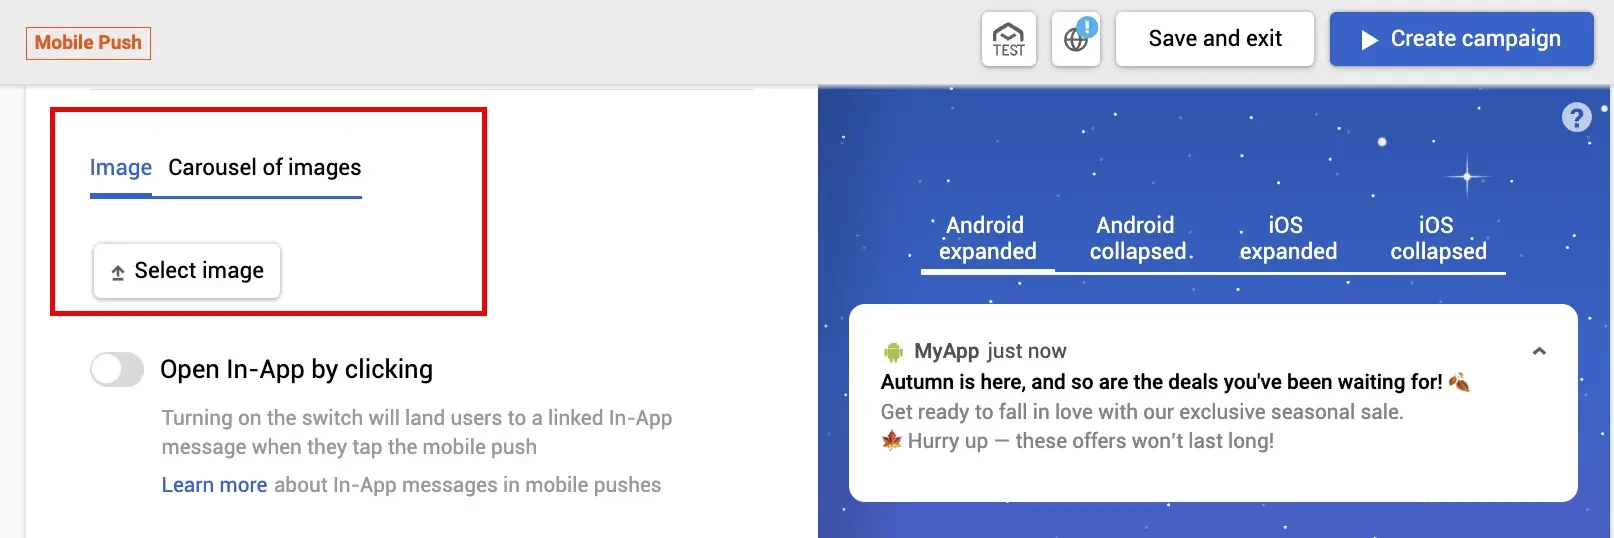Open the Learn more link

point(214,485)
